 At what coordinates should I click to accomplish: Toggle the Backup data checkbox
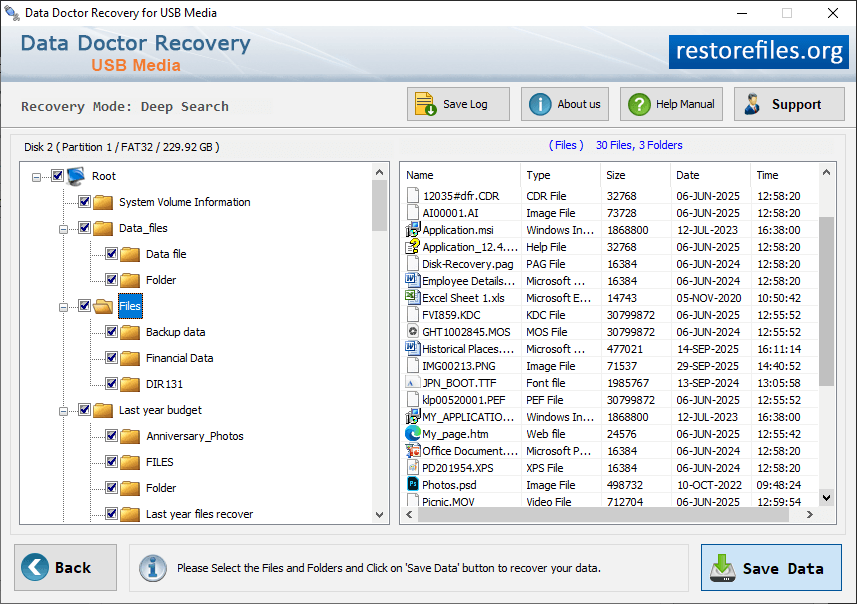(x=111, y=331)
